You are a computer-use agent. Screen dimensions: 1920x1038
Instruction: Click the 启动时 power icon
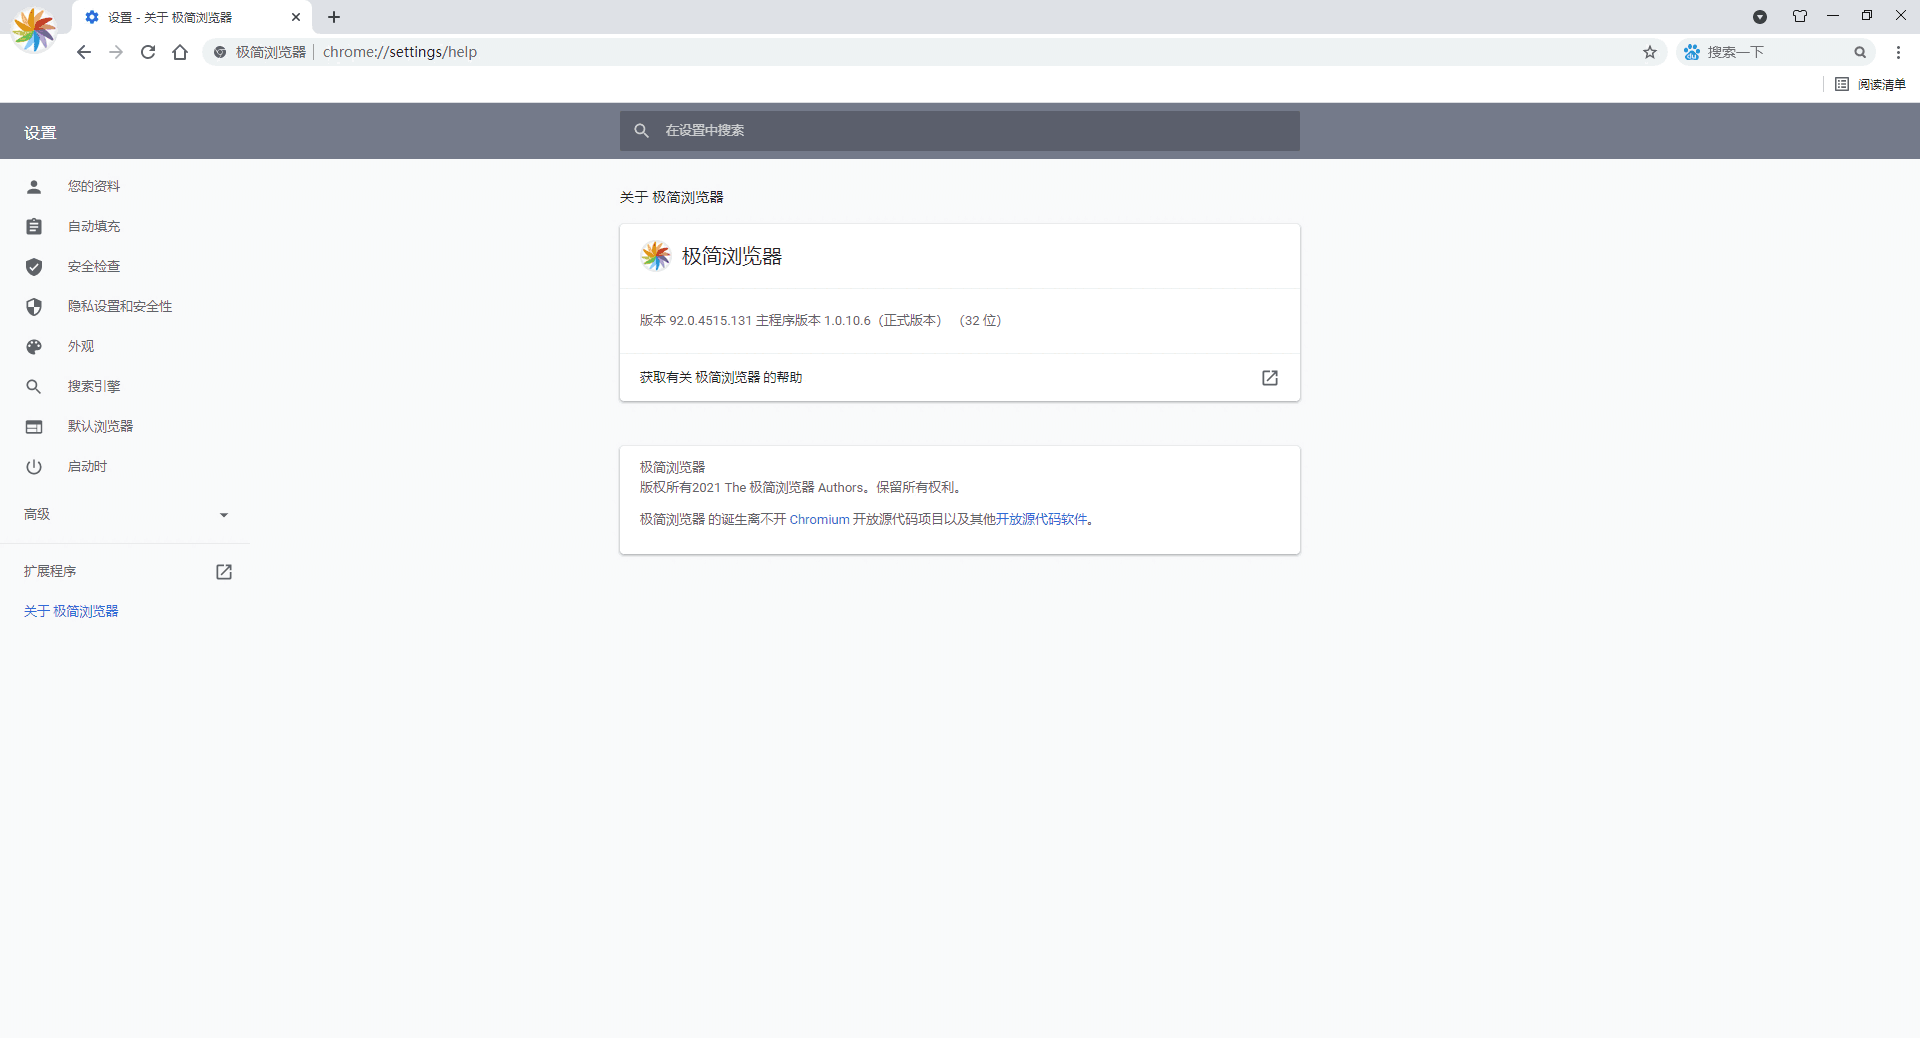[33, 466]
